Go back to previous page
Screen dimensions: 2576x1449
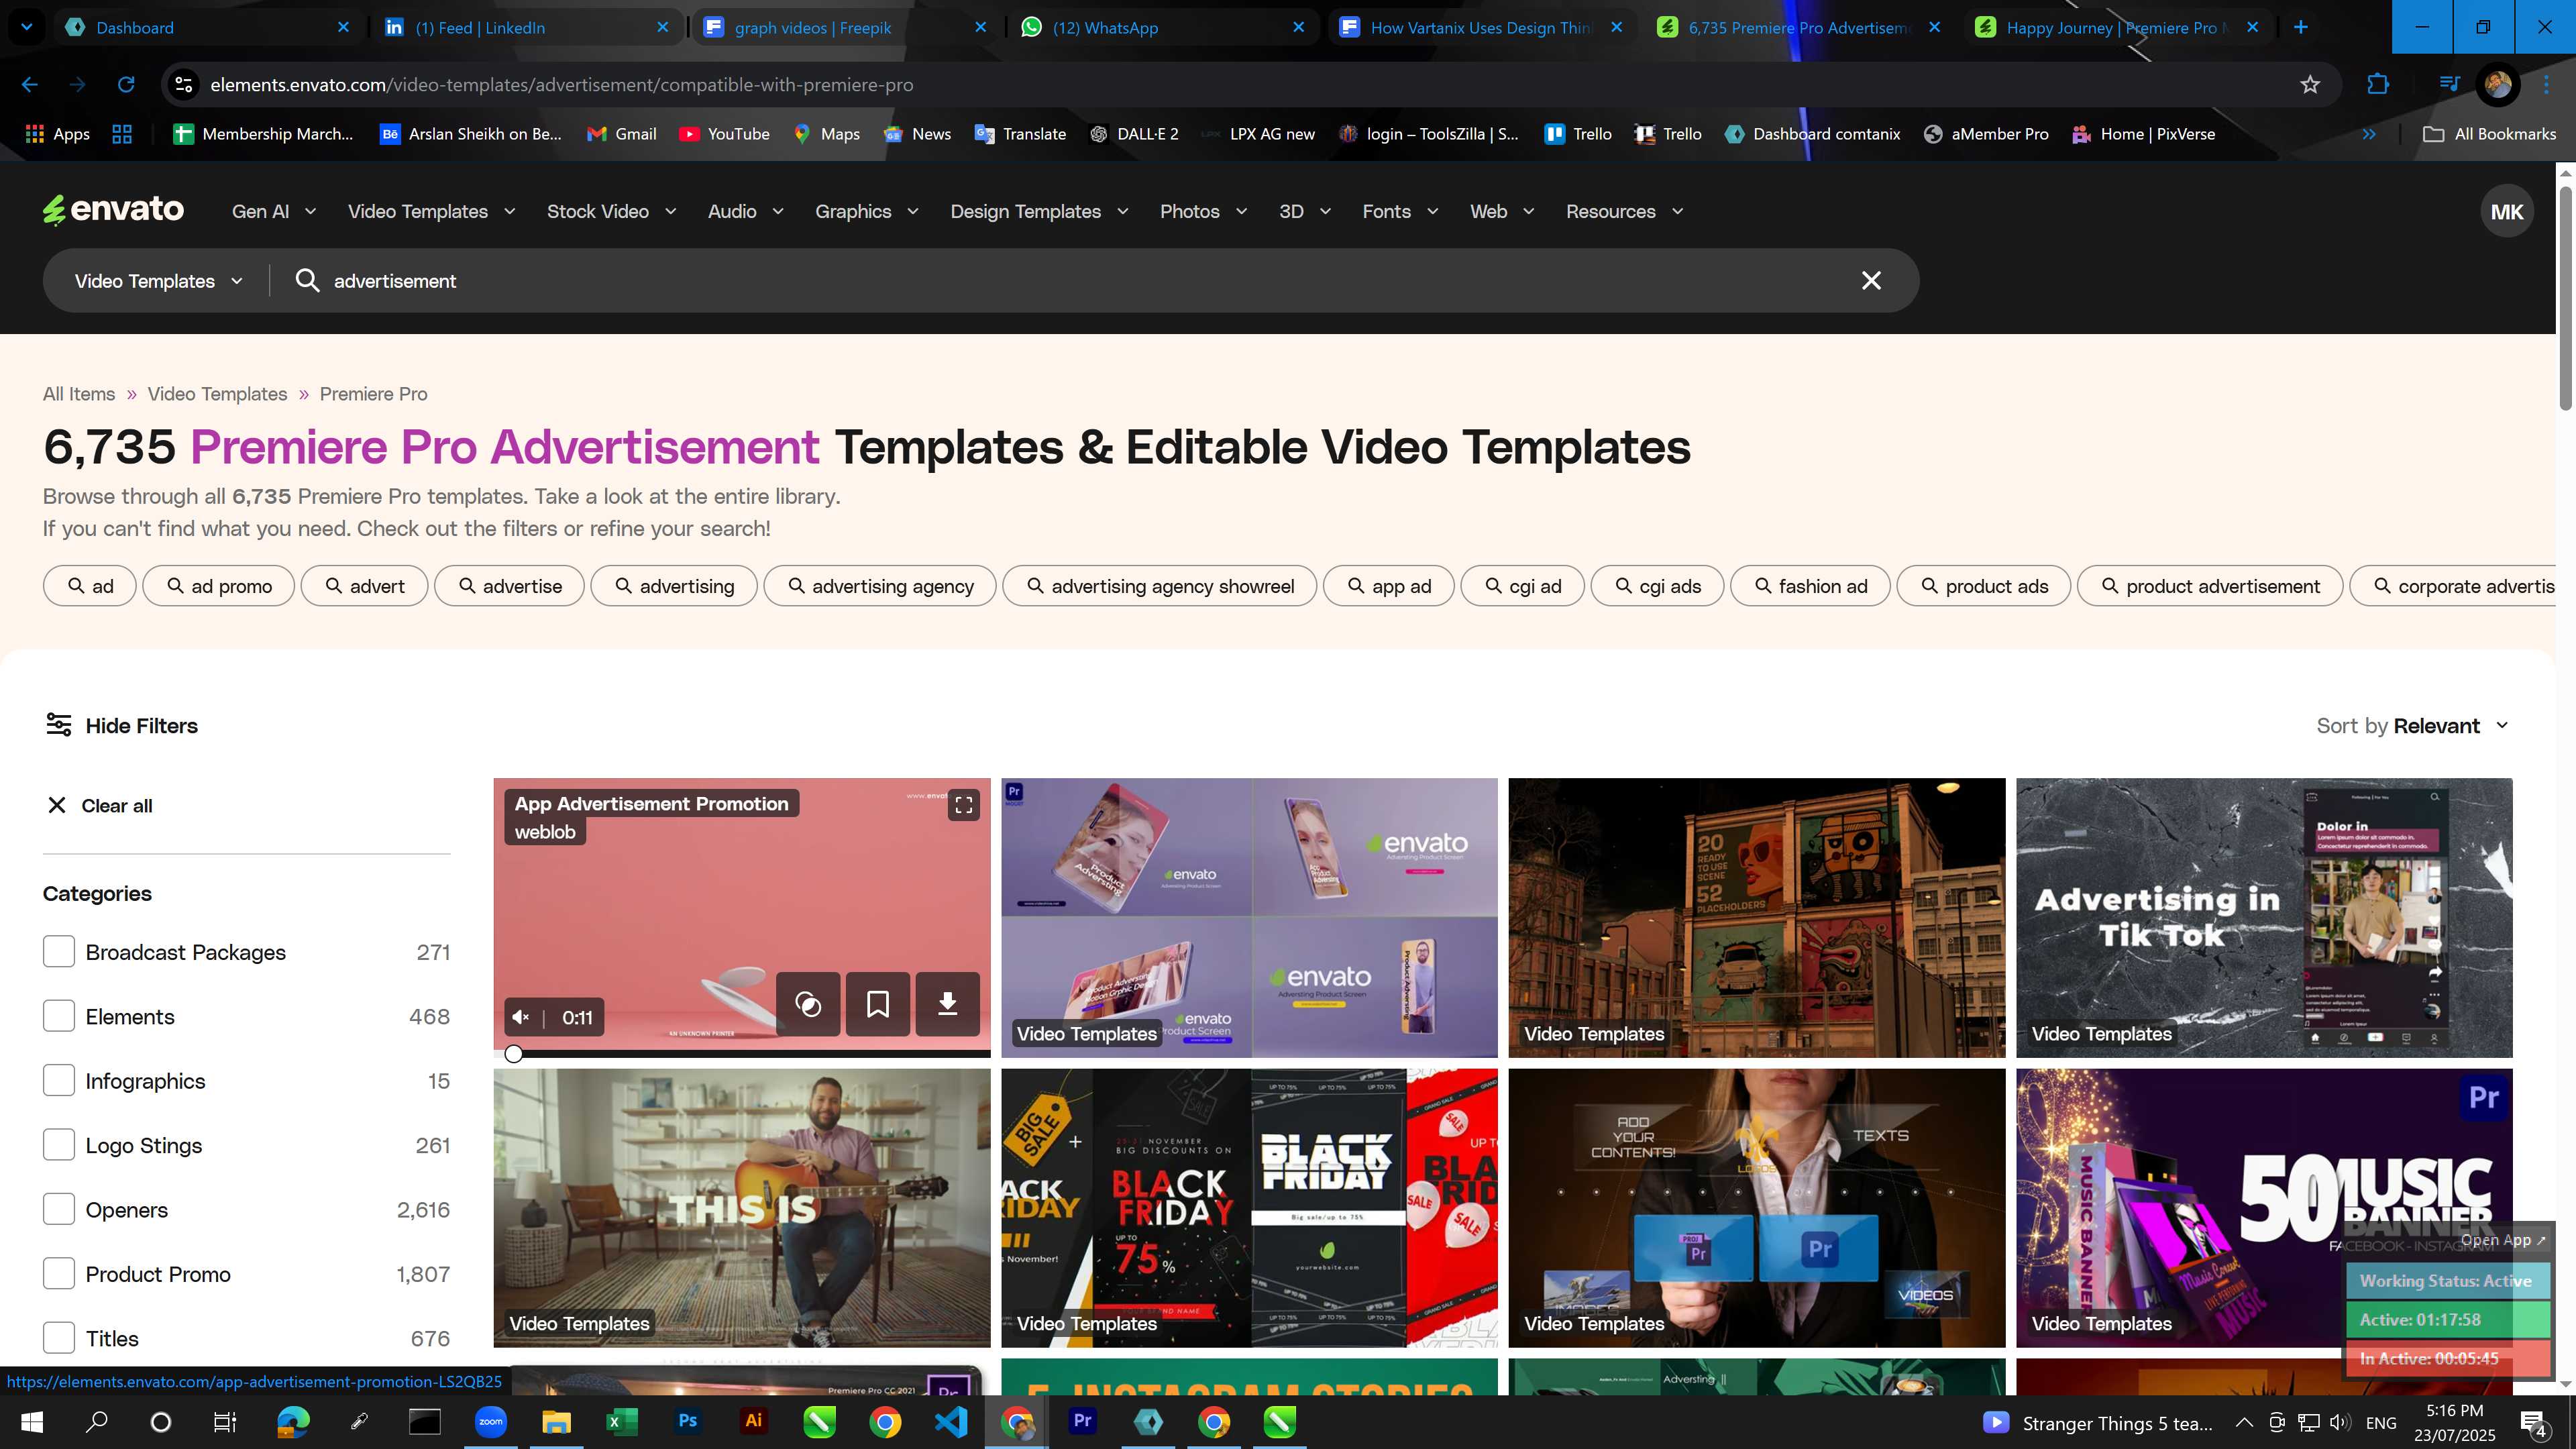click(x=30, y=85)
